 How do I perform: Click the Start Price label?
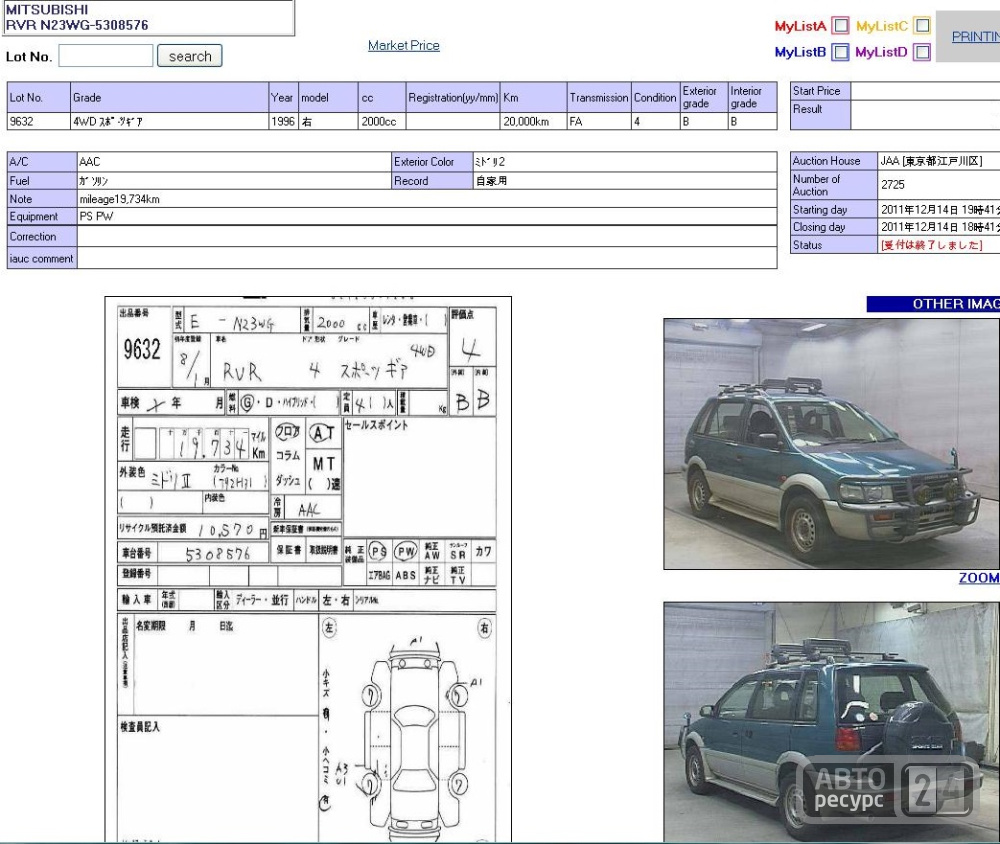pyautogui.click(x=820, y=91)
